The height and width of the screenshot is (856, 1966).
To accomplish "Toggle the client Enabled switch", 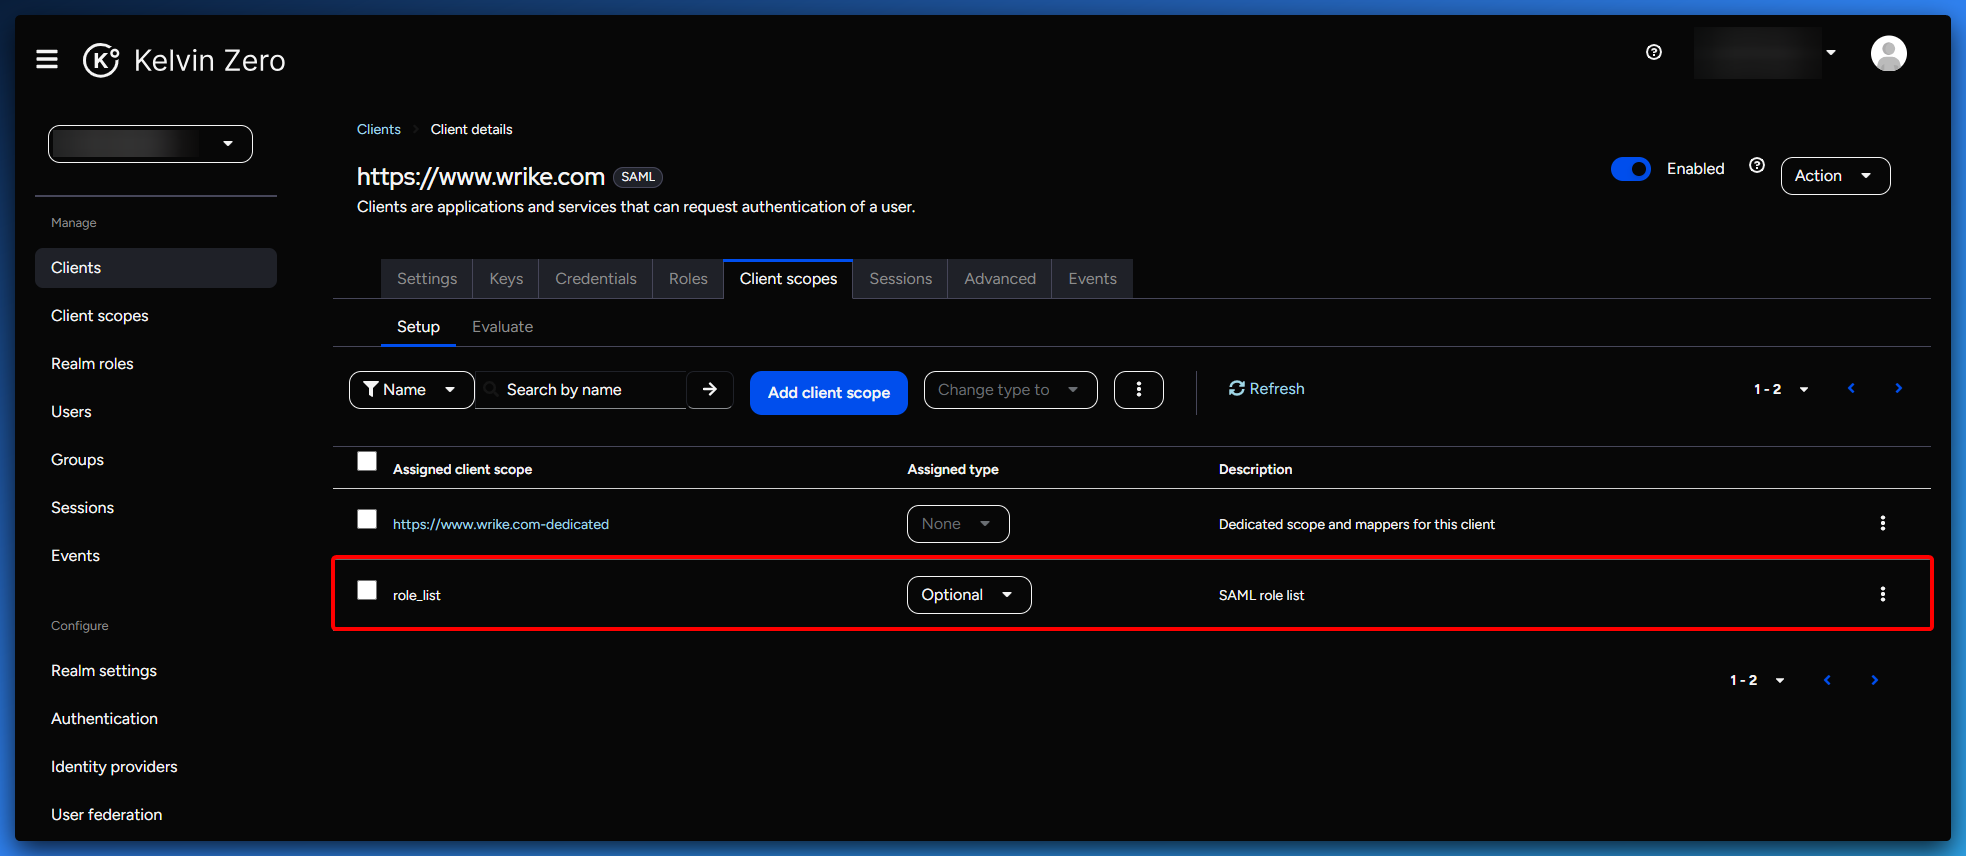I will coord(1631,169).
